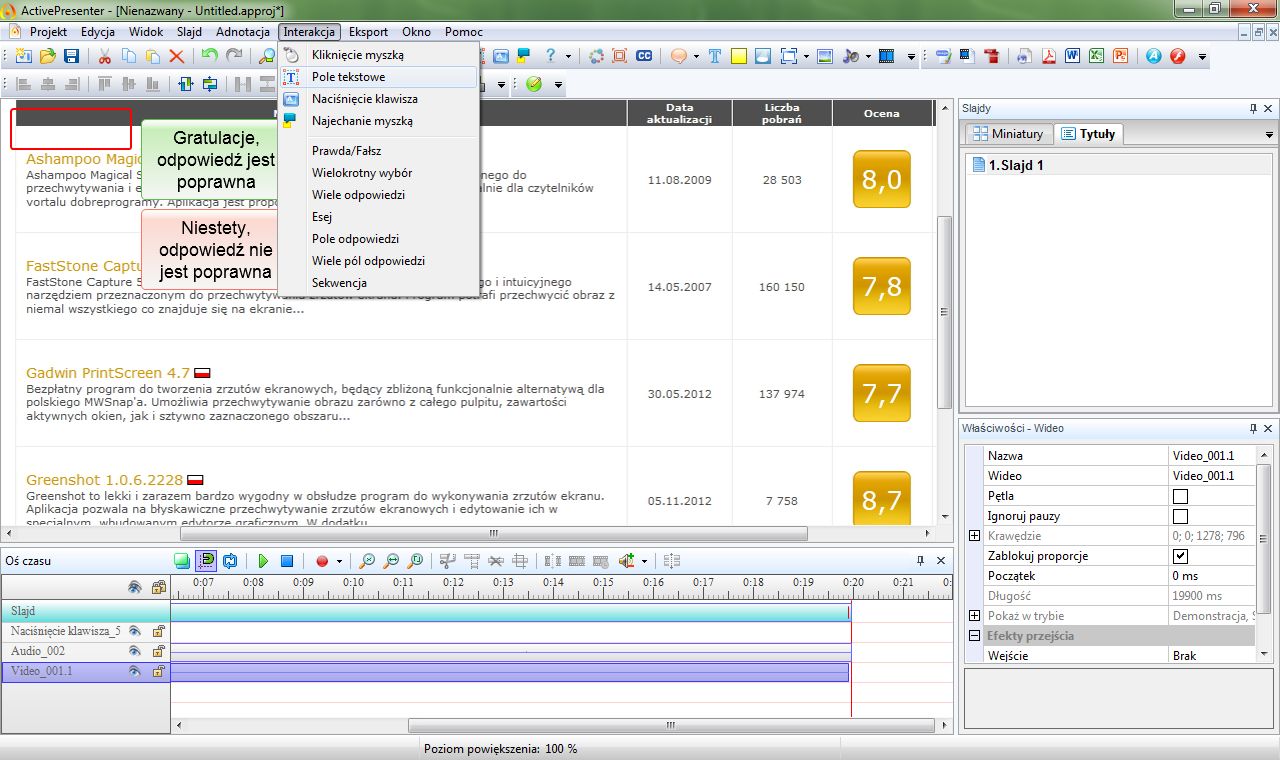This screenshot has height=760, width=1280.
Task: Collapse the Efekty przejścia section
Action: pos(974,636)
